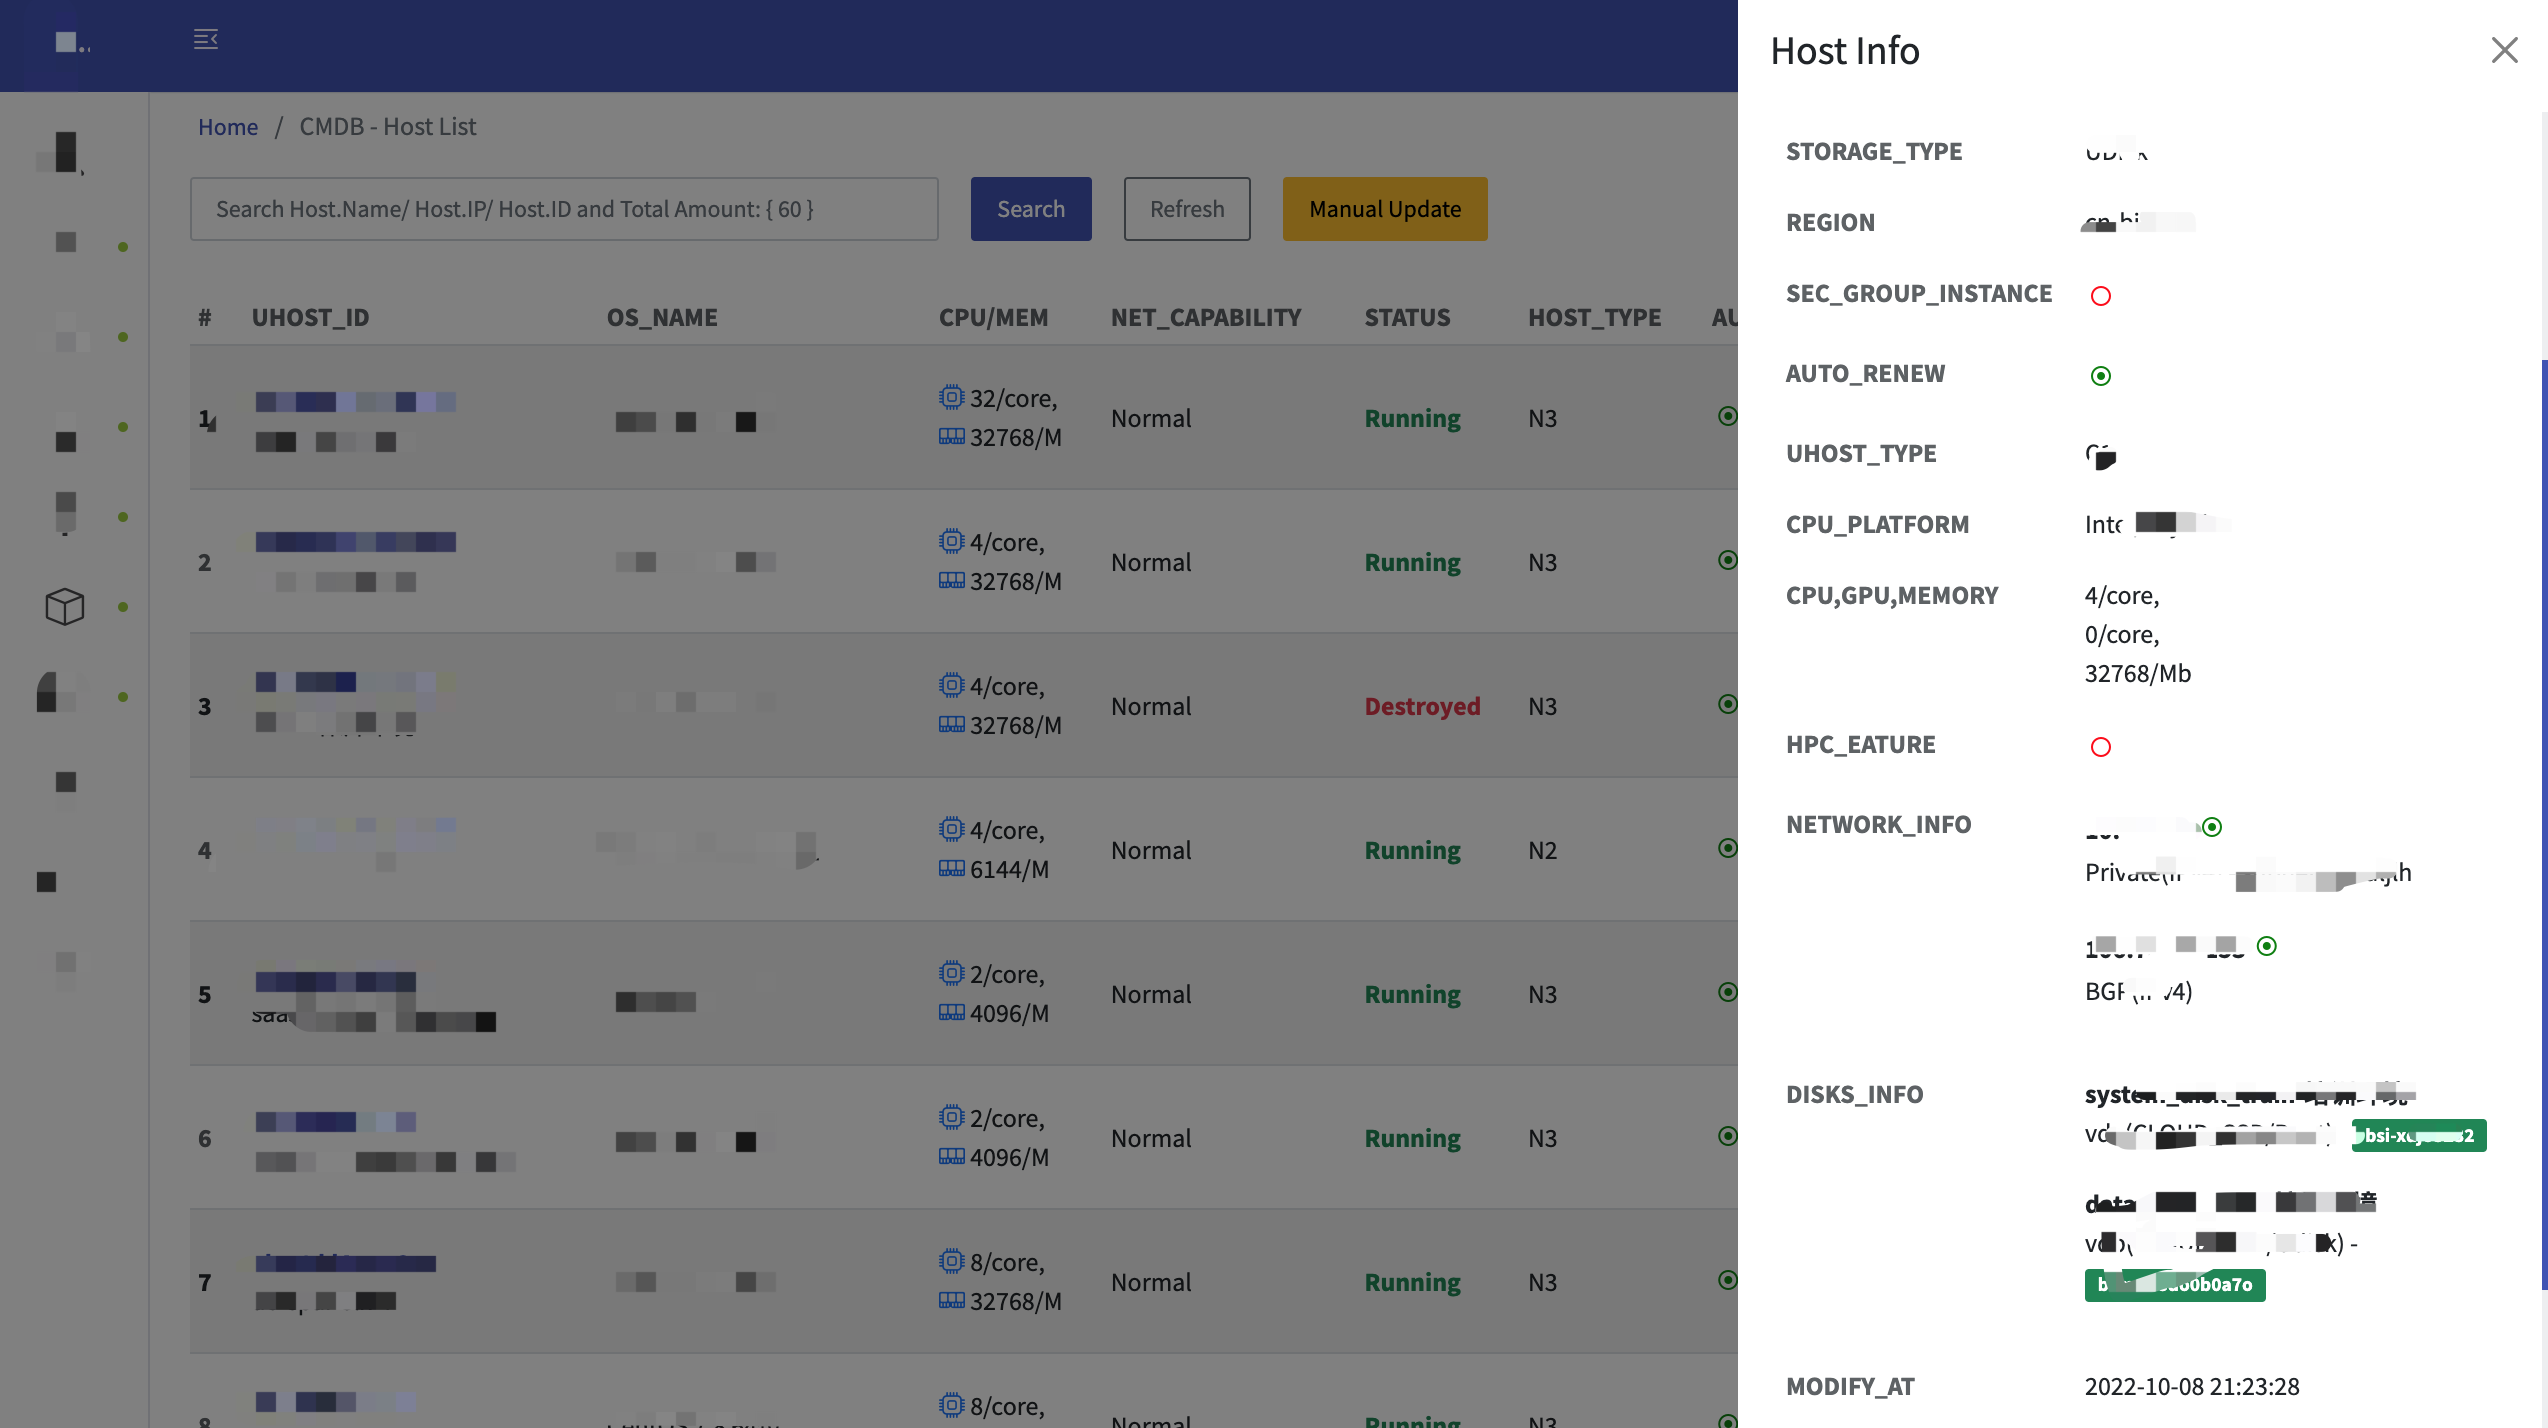This screenshot has height=1428, width=2548.
Task: Click the Manual Update button
Action: pos(1385,209)
